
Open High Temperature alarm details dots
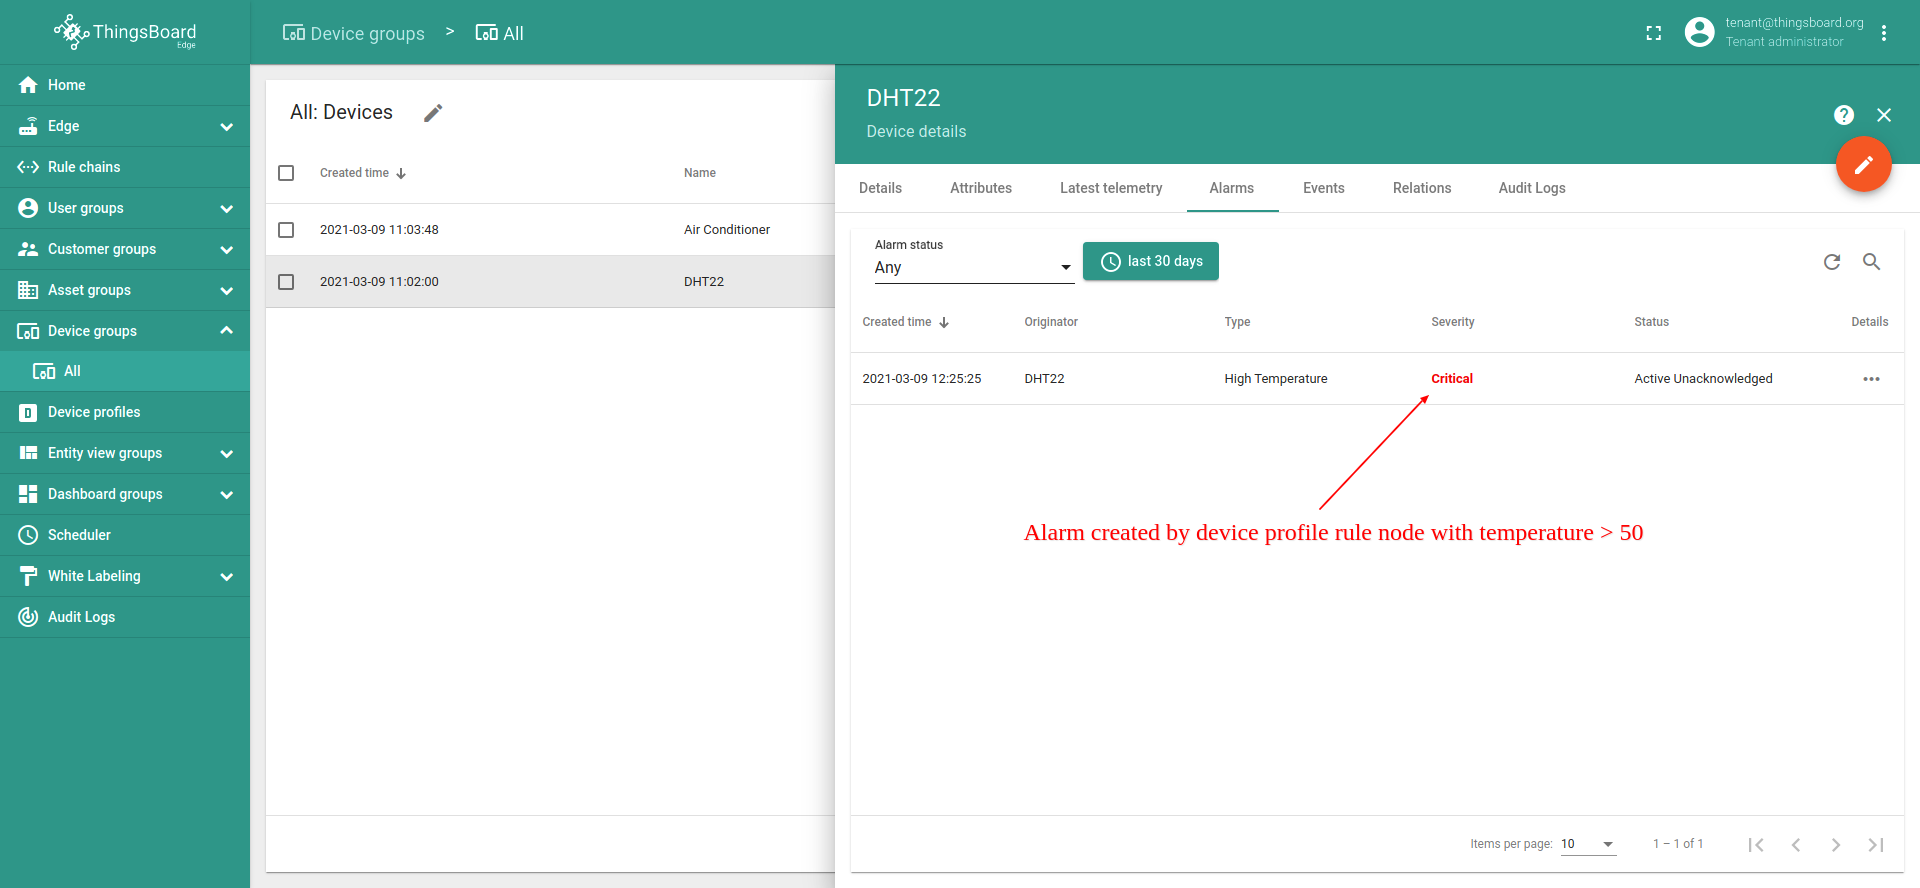pos(1872,379)
